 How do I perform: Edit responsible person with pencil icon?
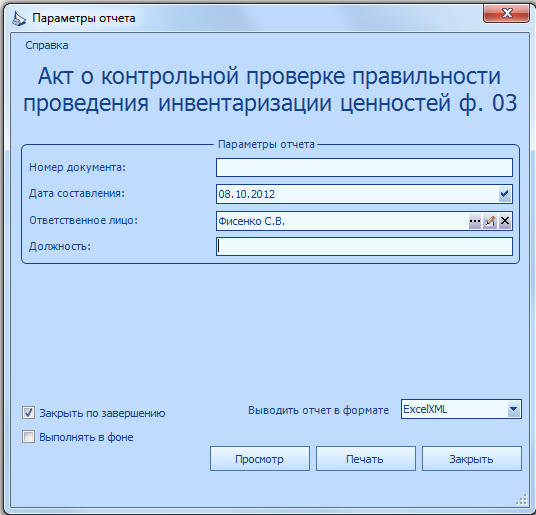(x=490, y=221)
